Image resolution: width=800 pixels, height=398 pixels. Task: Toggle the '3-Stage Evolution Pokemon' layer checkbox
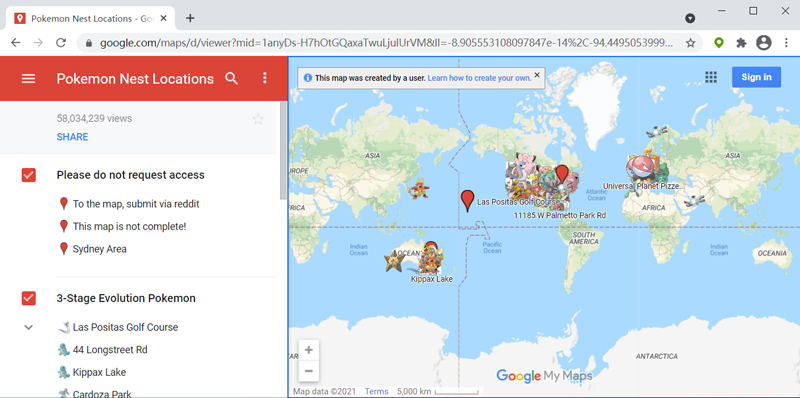point(29,298)
